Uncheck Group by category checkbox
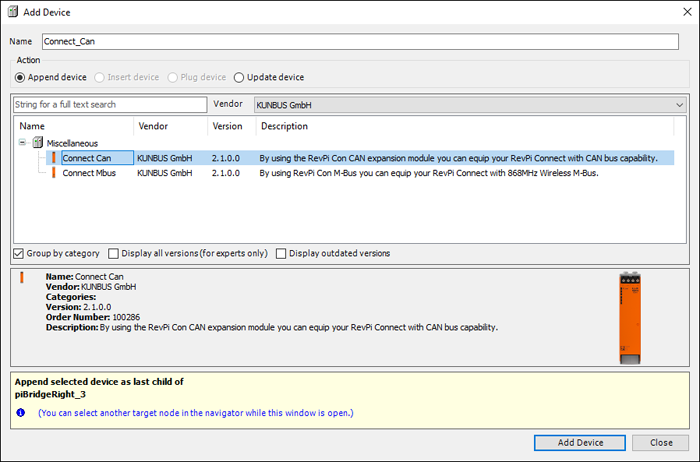Screen dimensions: 700x462 coord(18,254)
